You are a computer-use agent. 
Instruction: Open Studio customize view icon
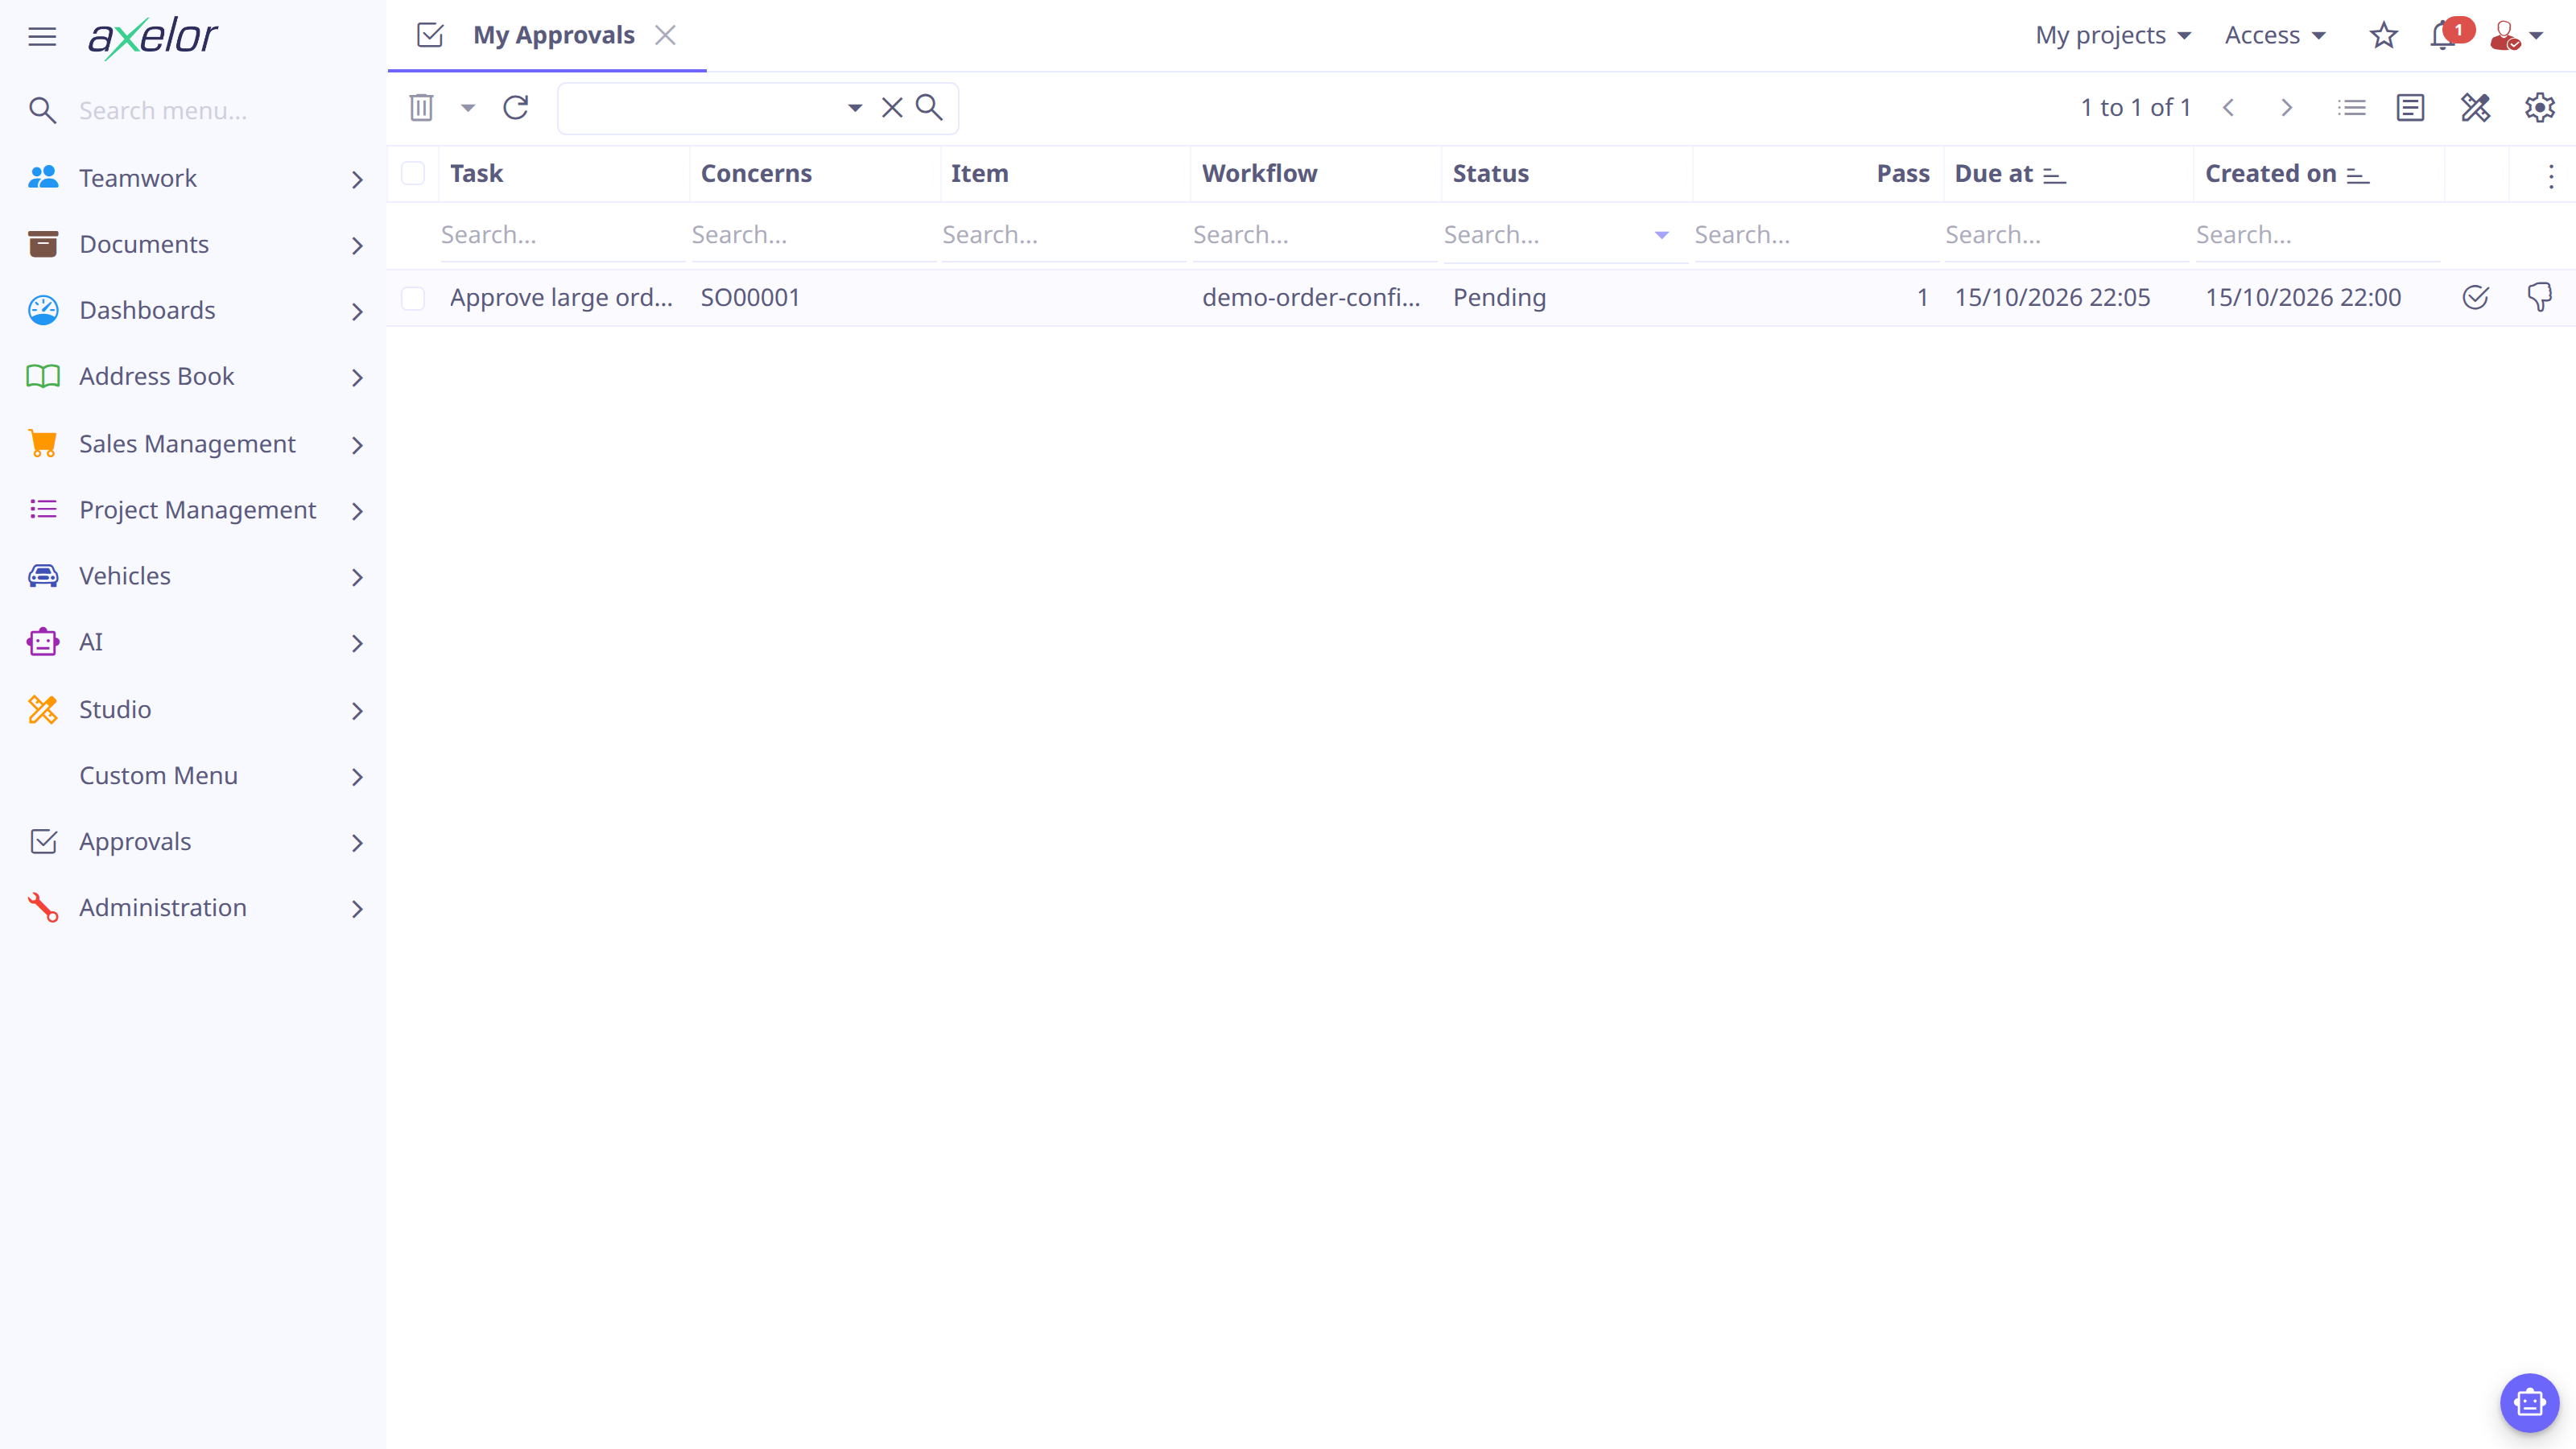tap(2475, 107)
